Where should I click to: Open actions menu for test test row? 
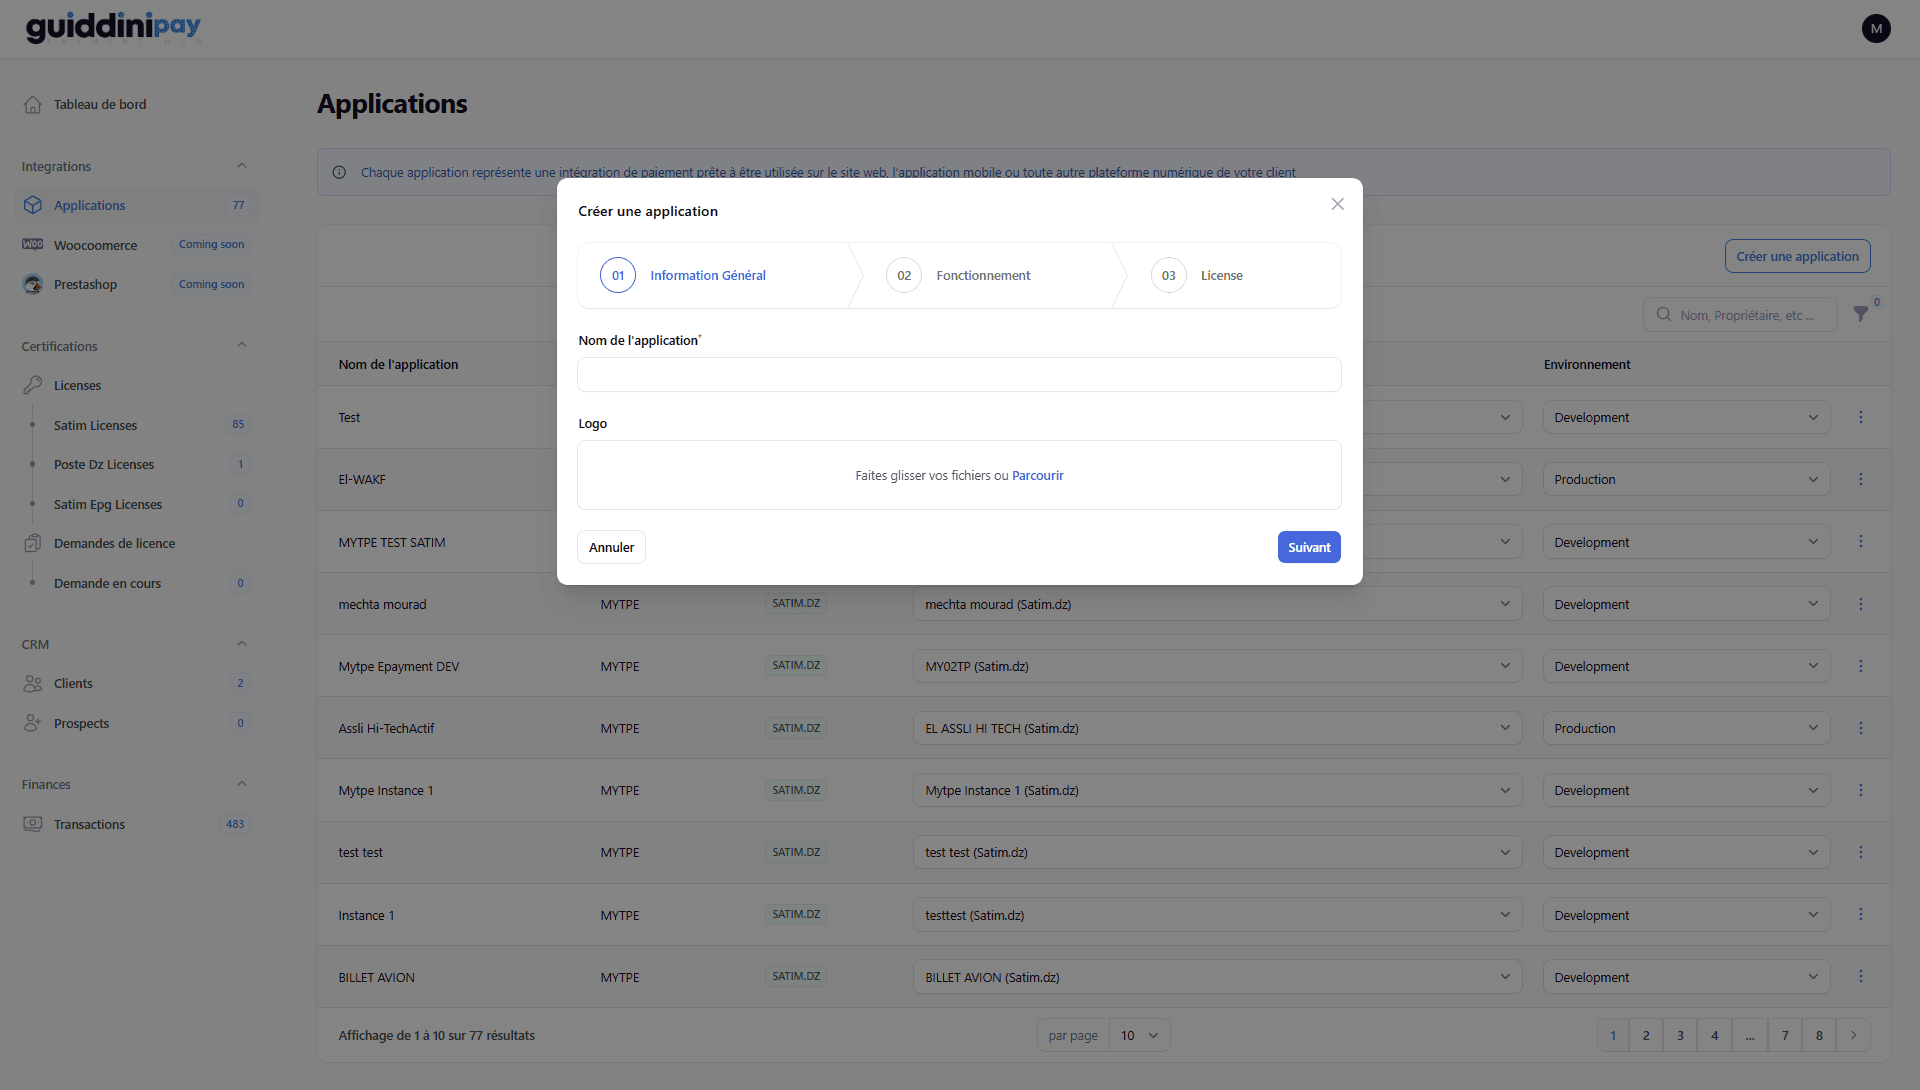pyautogui.click(x=1861, y=852)
